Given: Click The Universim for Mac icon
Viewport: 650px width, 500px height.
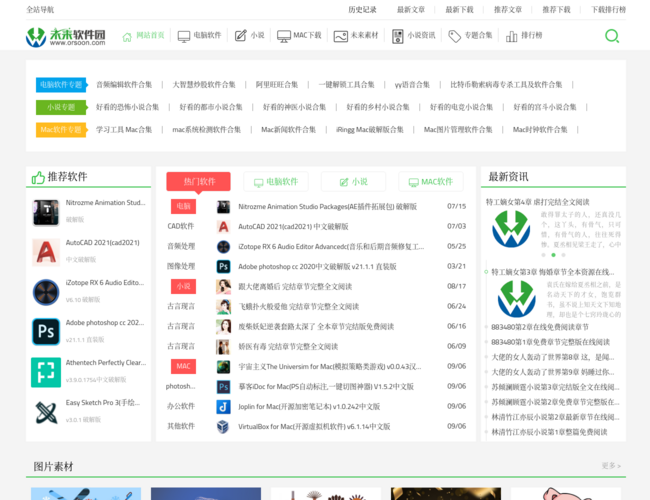Looking at the screenshot, I should click(223, 367).
